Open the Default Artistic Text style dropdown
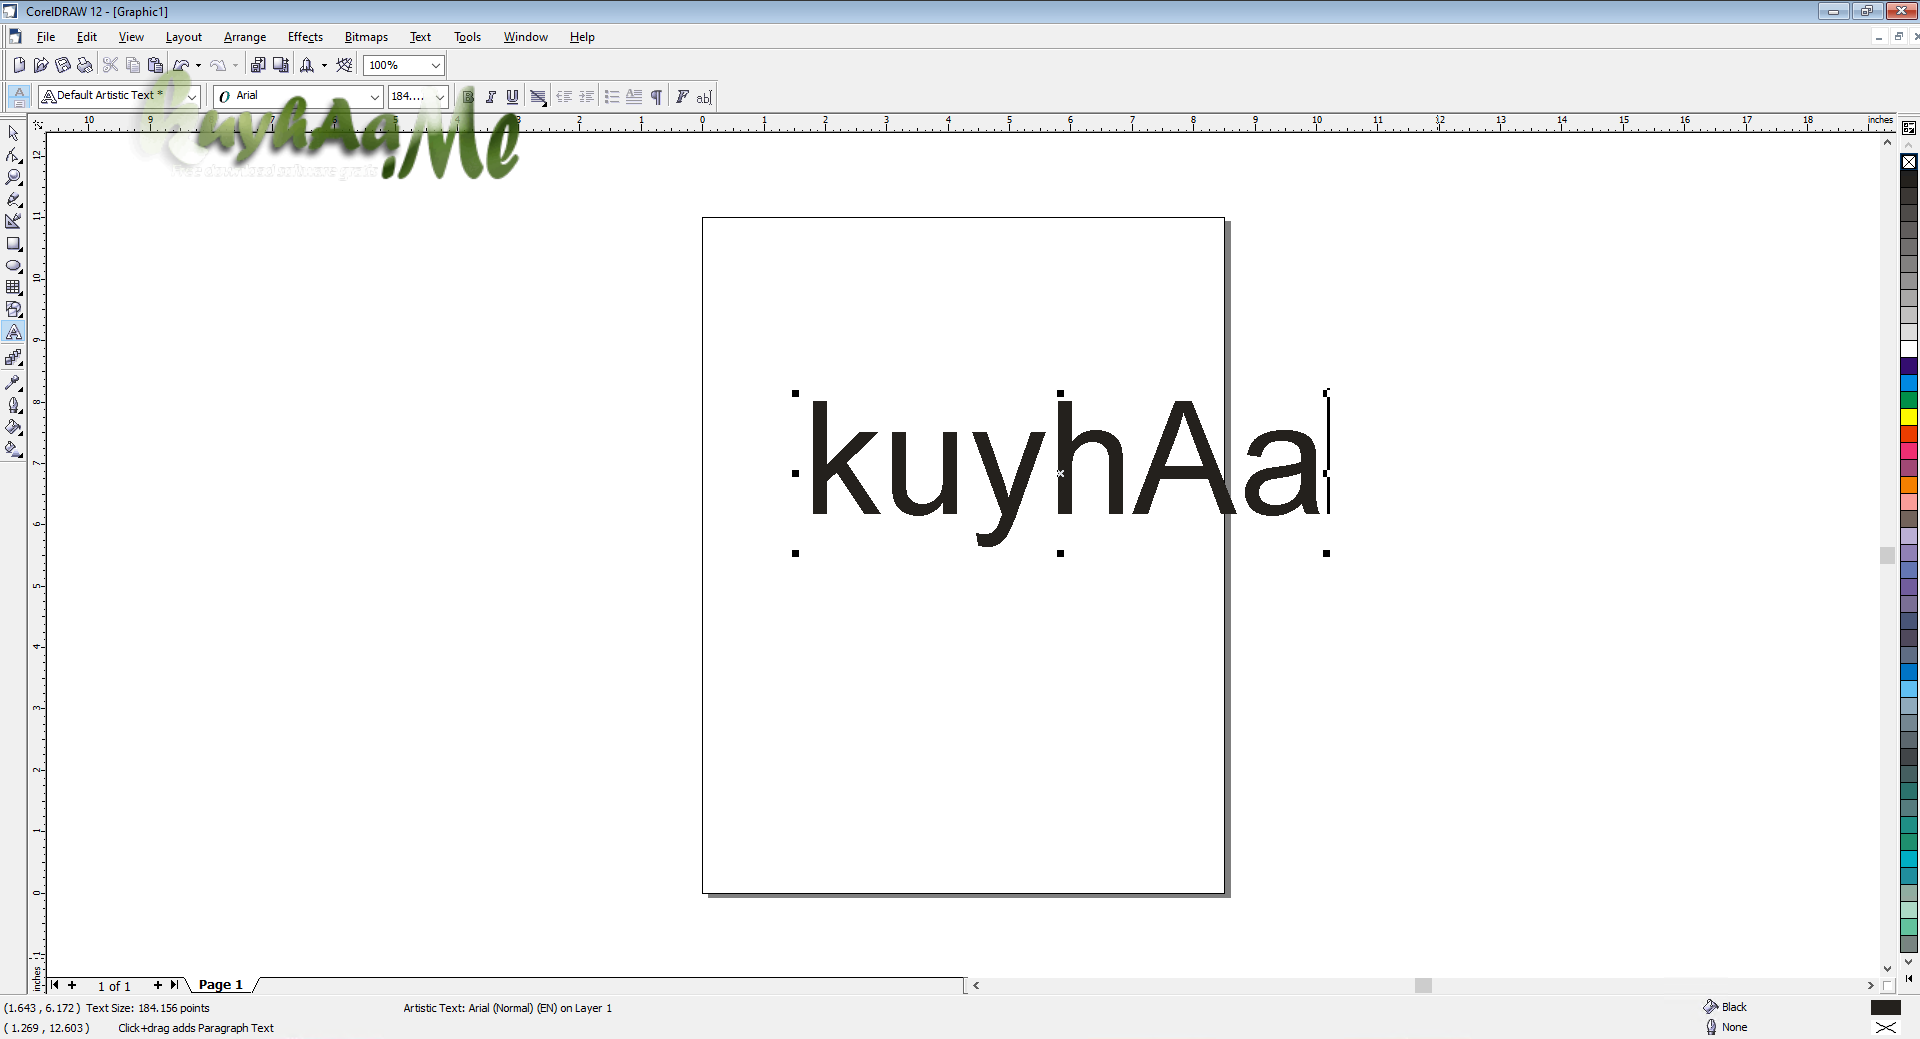Image resolution: width=1920 pixels, height=1039 pixels. click(x=192, y=97)
